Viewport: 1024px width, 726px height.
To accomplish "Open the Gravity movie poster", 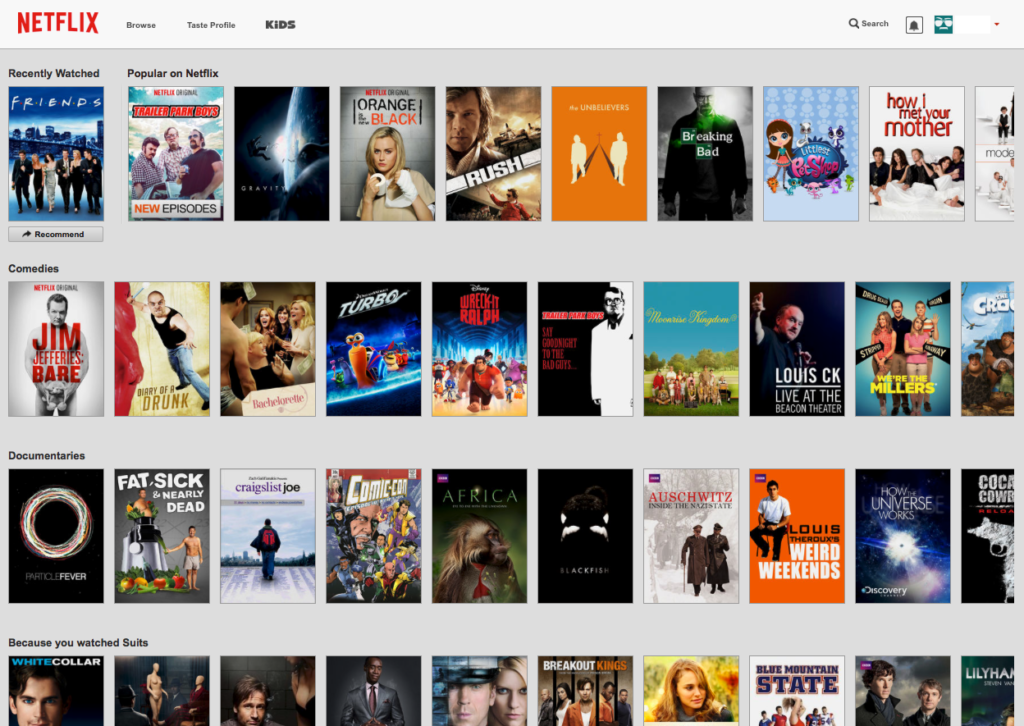I will click(x=281, y=154).
